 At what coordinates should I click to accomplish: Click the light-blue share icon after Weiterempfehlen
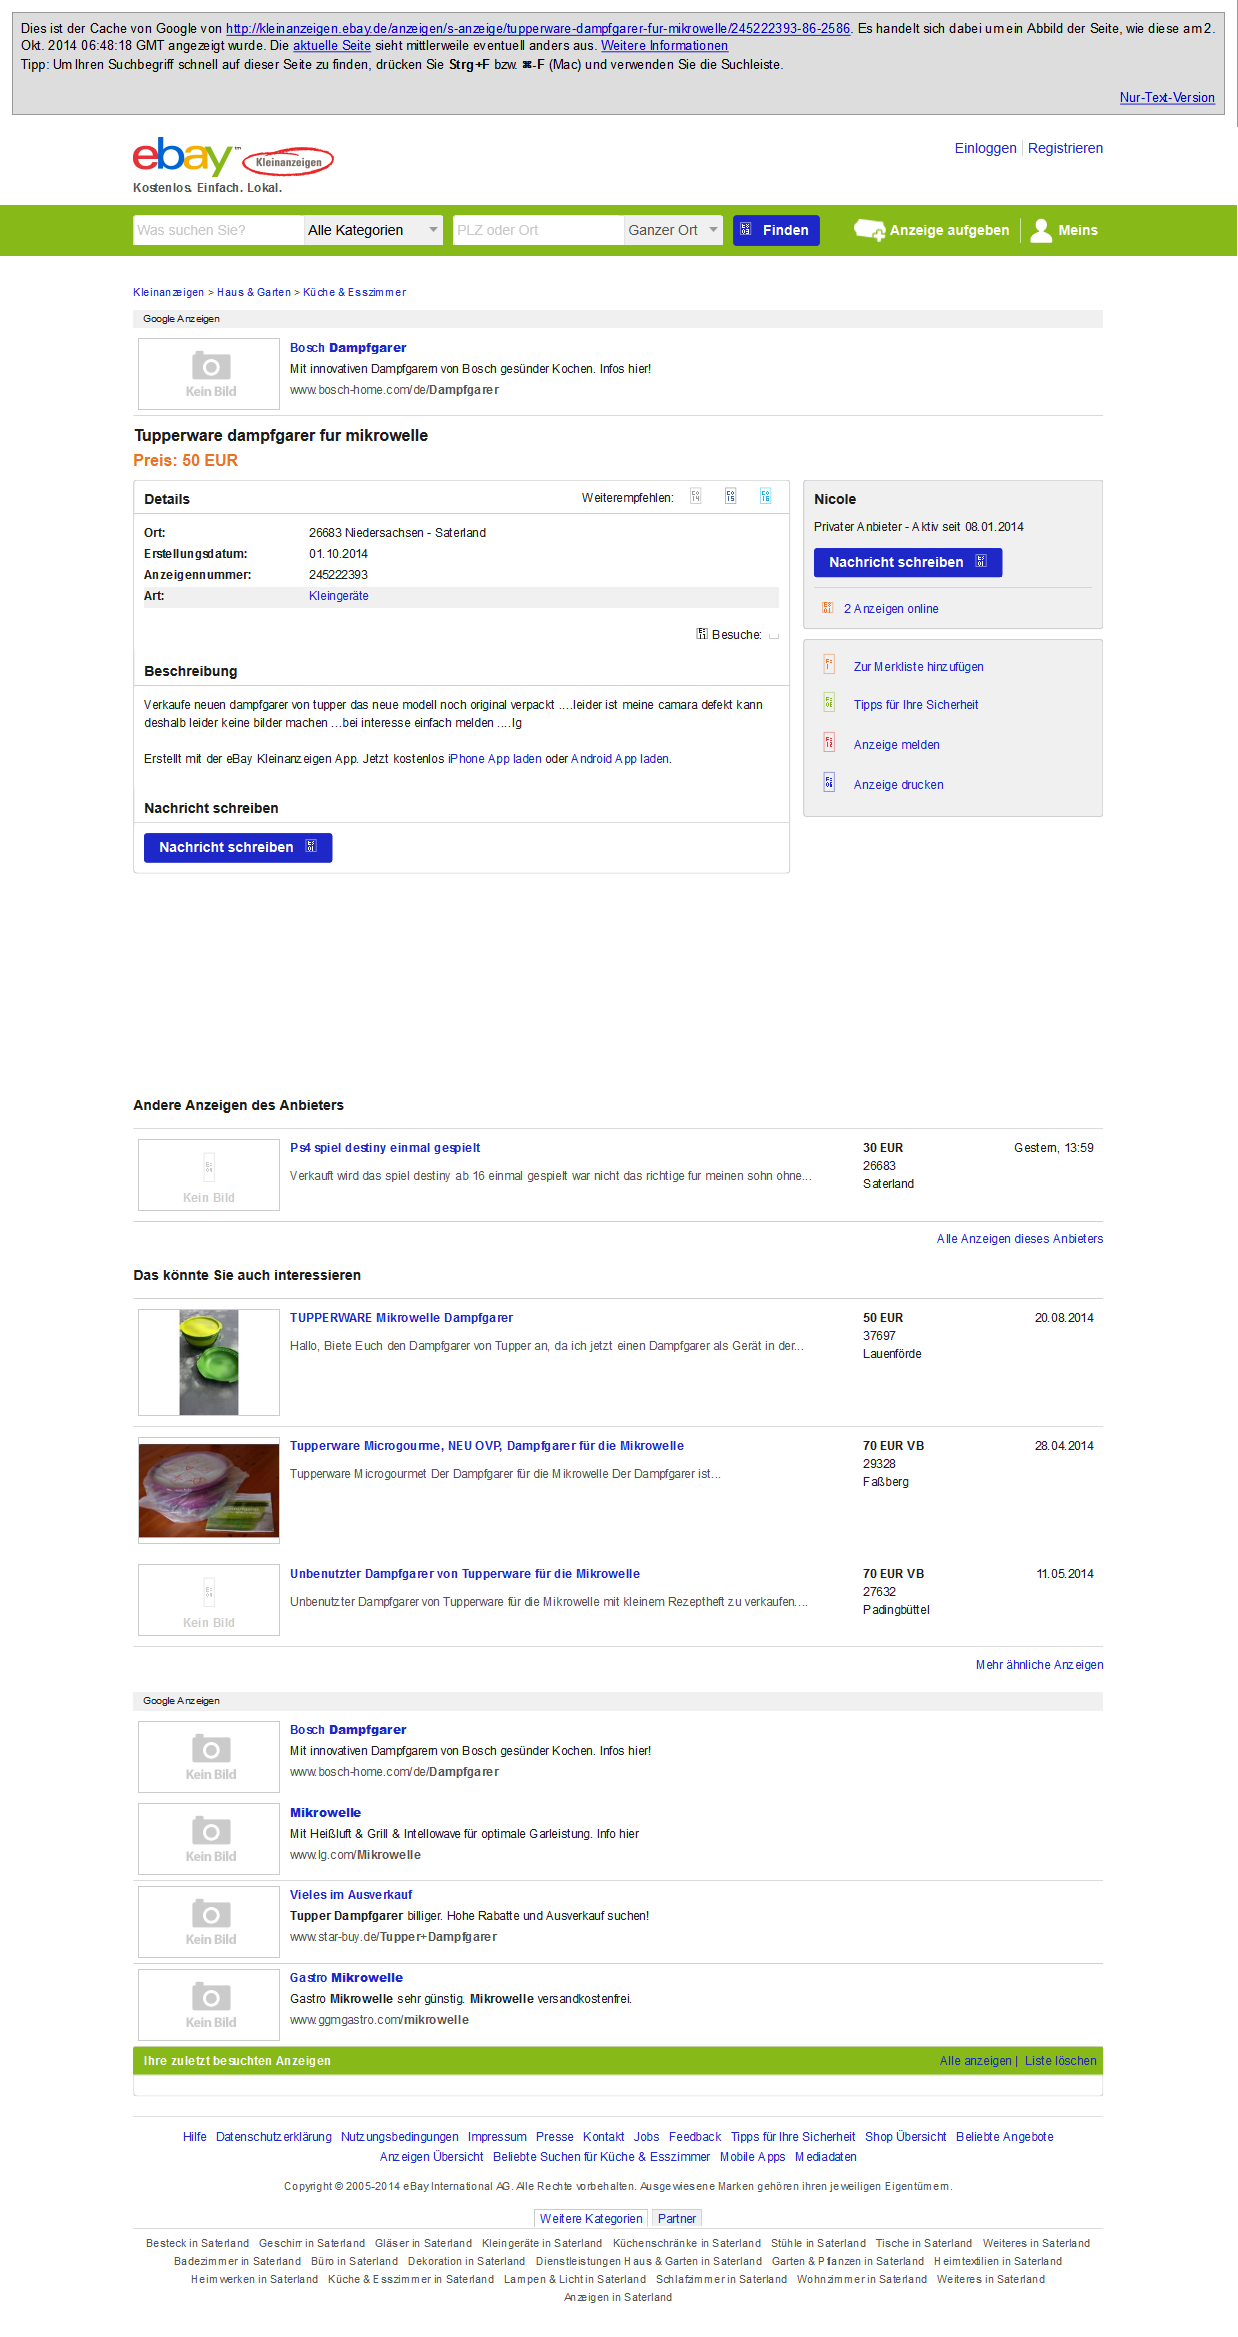765,496
